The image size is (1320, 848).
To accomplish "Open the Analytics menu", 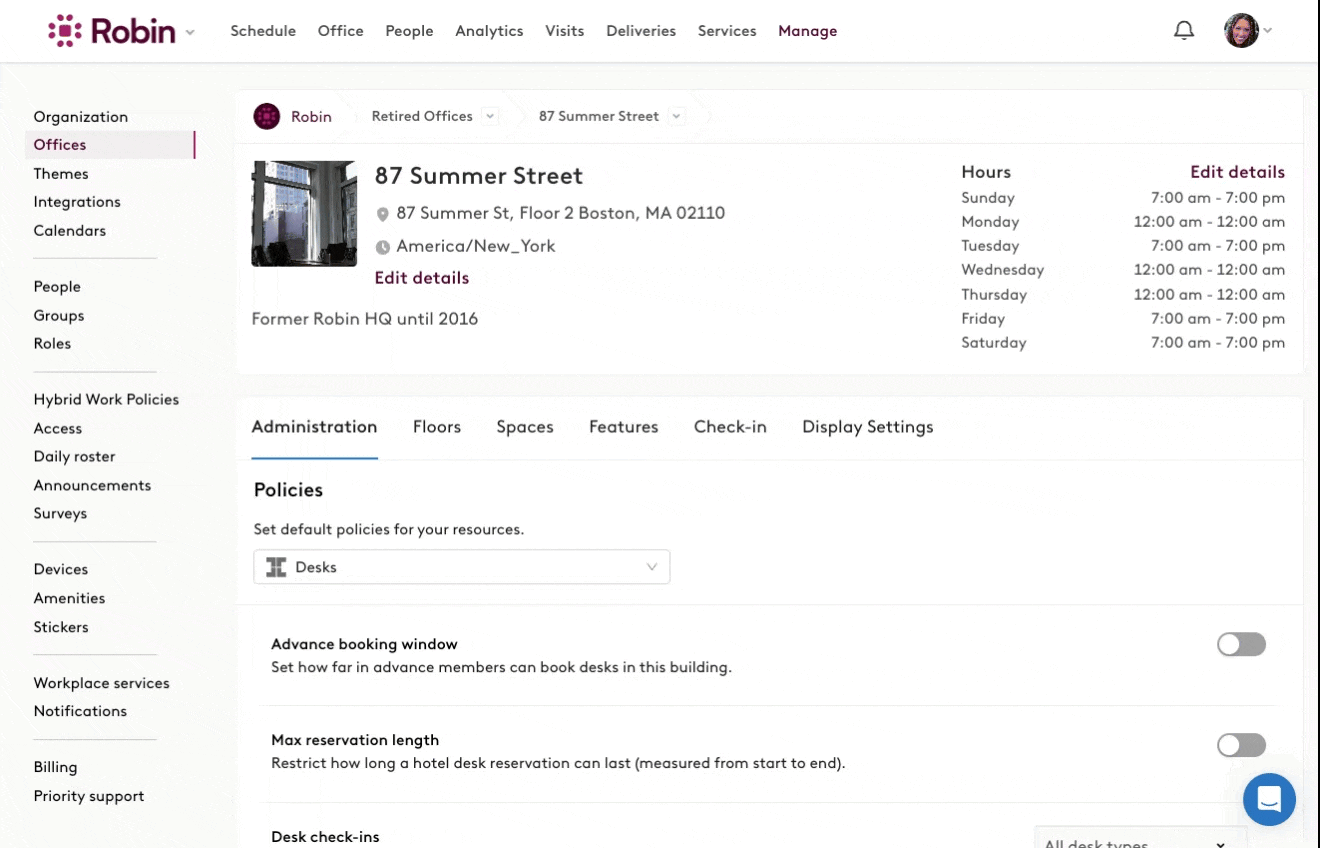I will (489, 31).
